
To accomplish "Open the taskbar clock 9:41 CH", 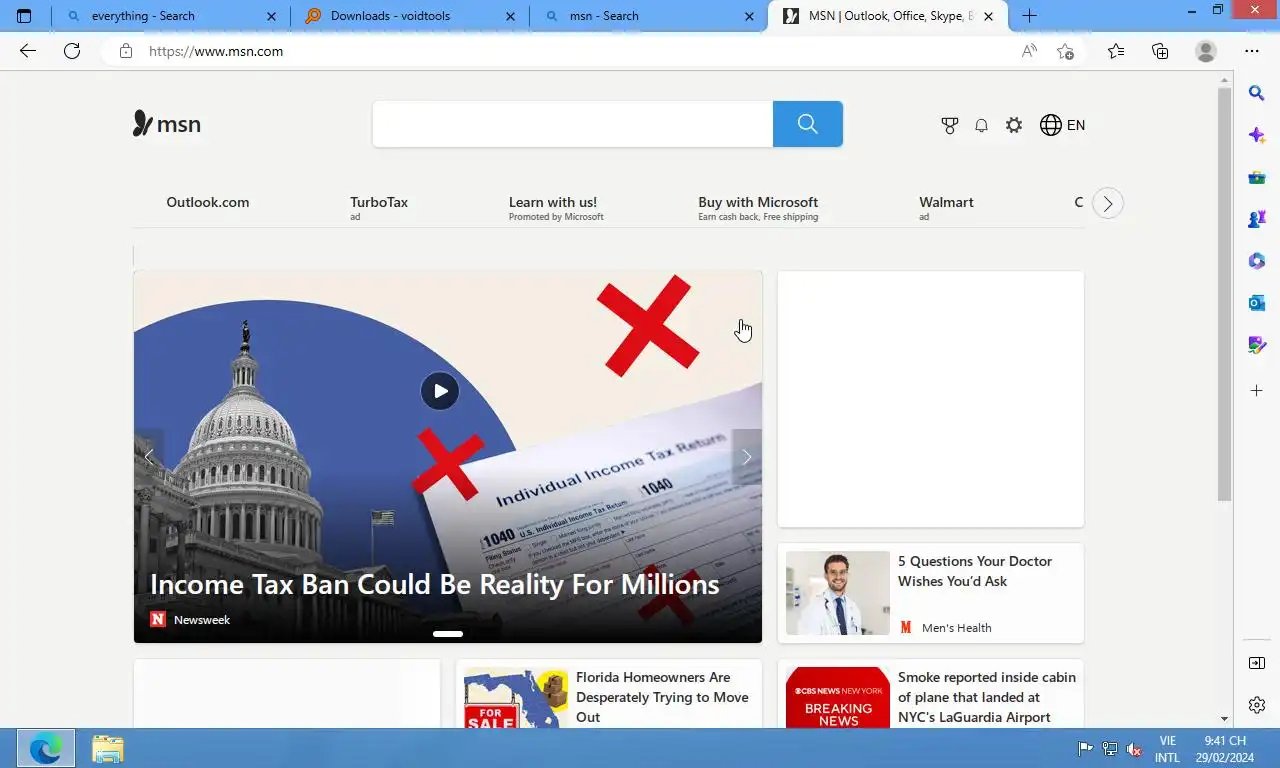I will (1225, 749).
